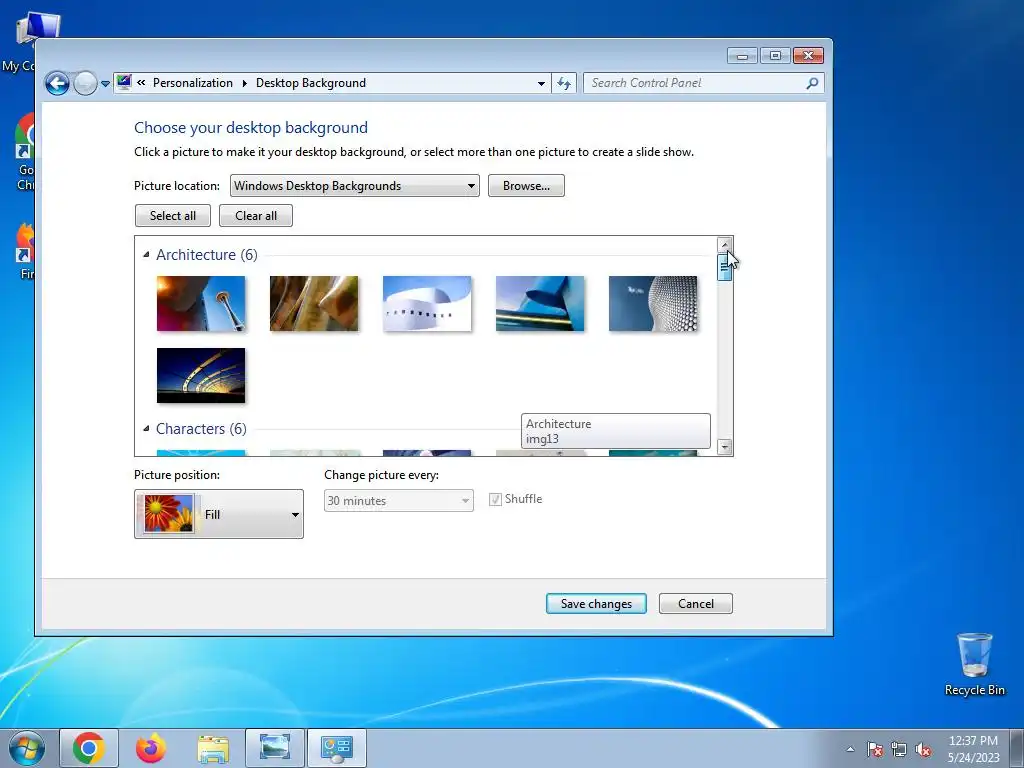Open the address bar history dropdown
Image resolution: width=1024 pixels, height=768 pixels.
tap(541, 84)
